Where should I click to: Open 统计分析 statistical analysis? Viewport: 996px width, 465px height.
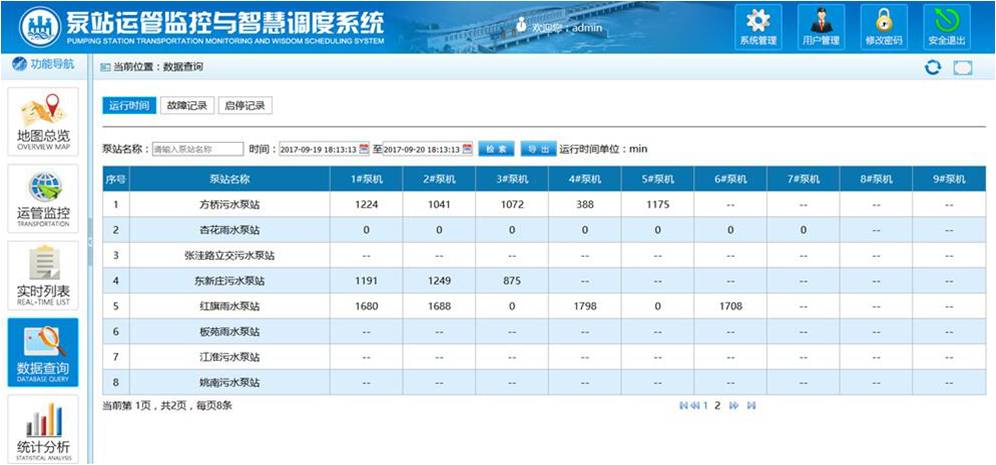[x=43, y=430]
